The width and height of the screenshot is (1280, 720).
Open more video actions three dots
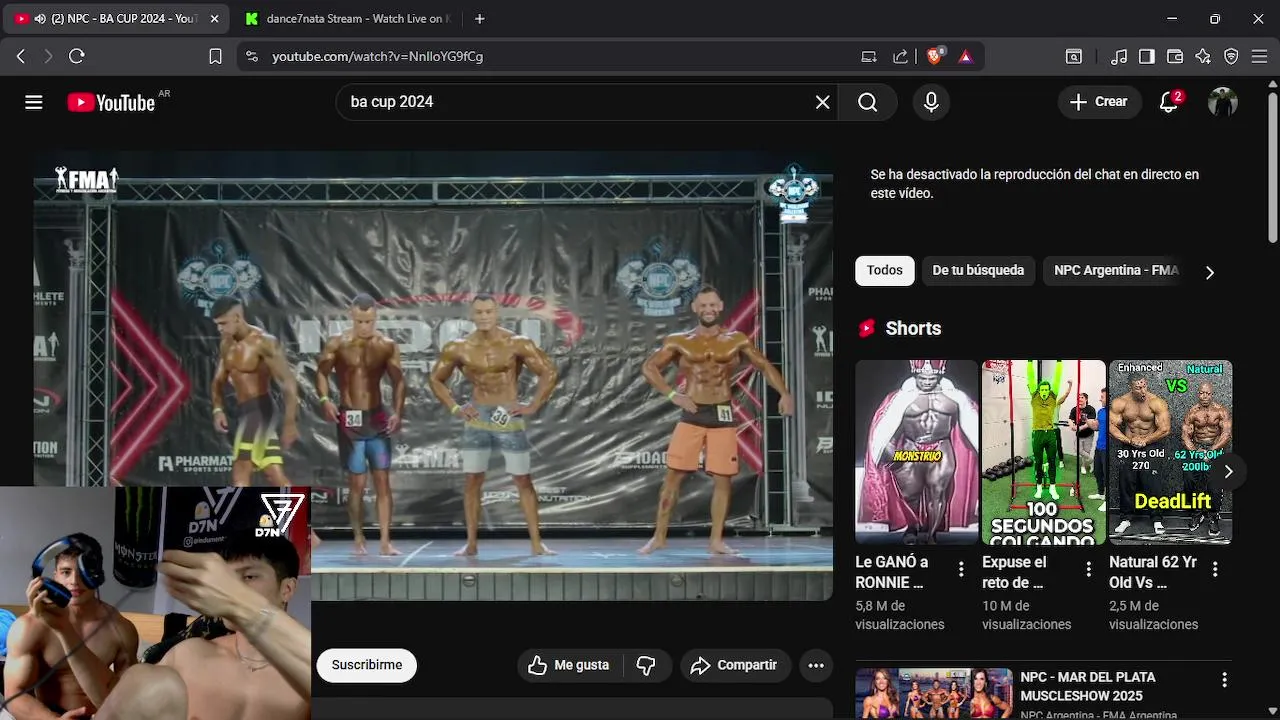(816, 665)
